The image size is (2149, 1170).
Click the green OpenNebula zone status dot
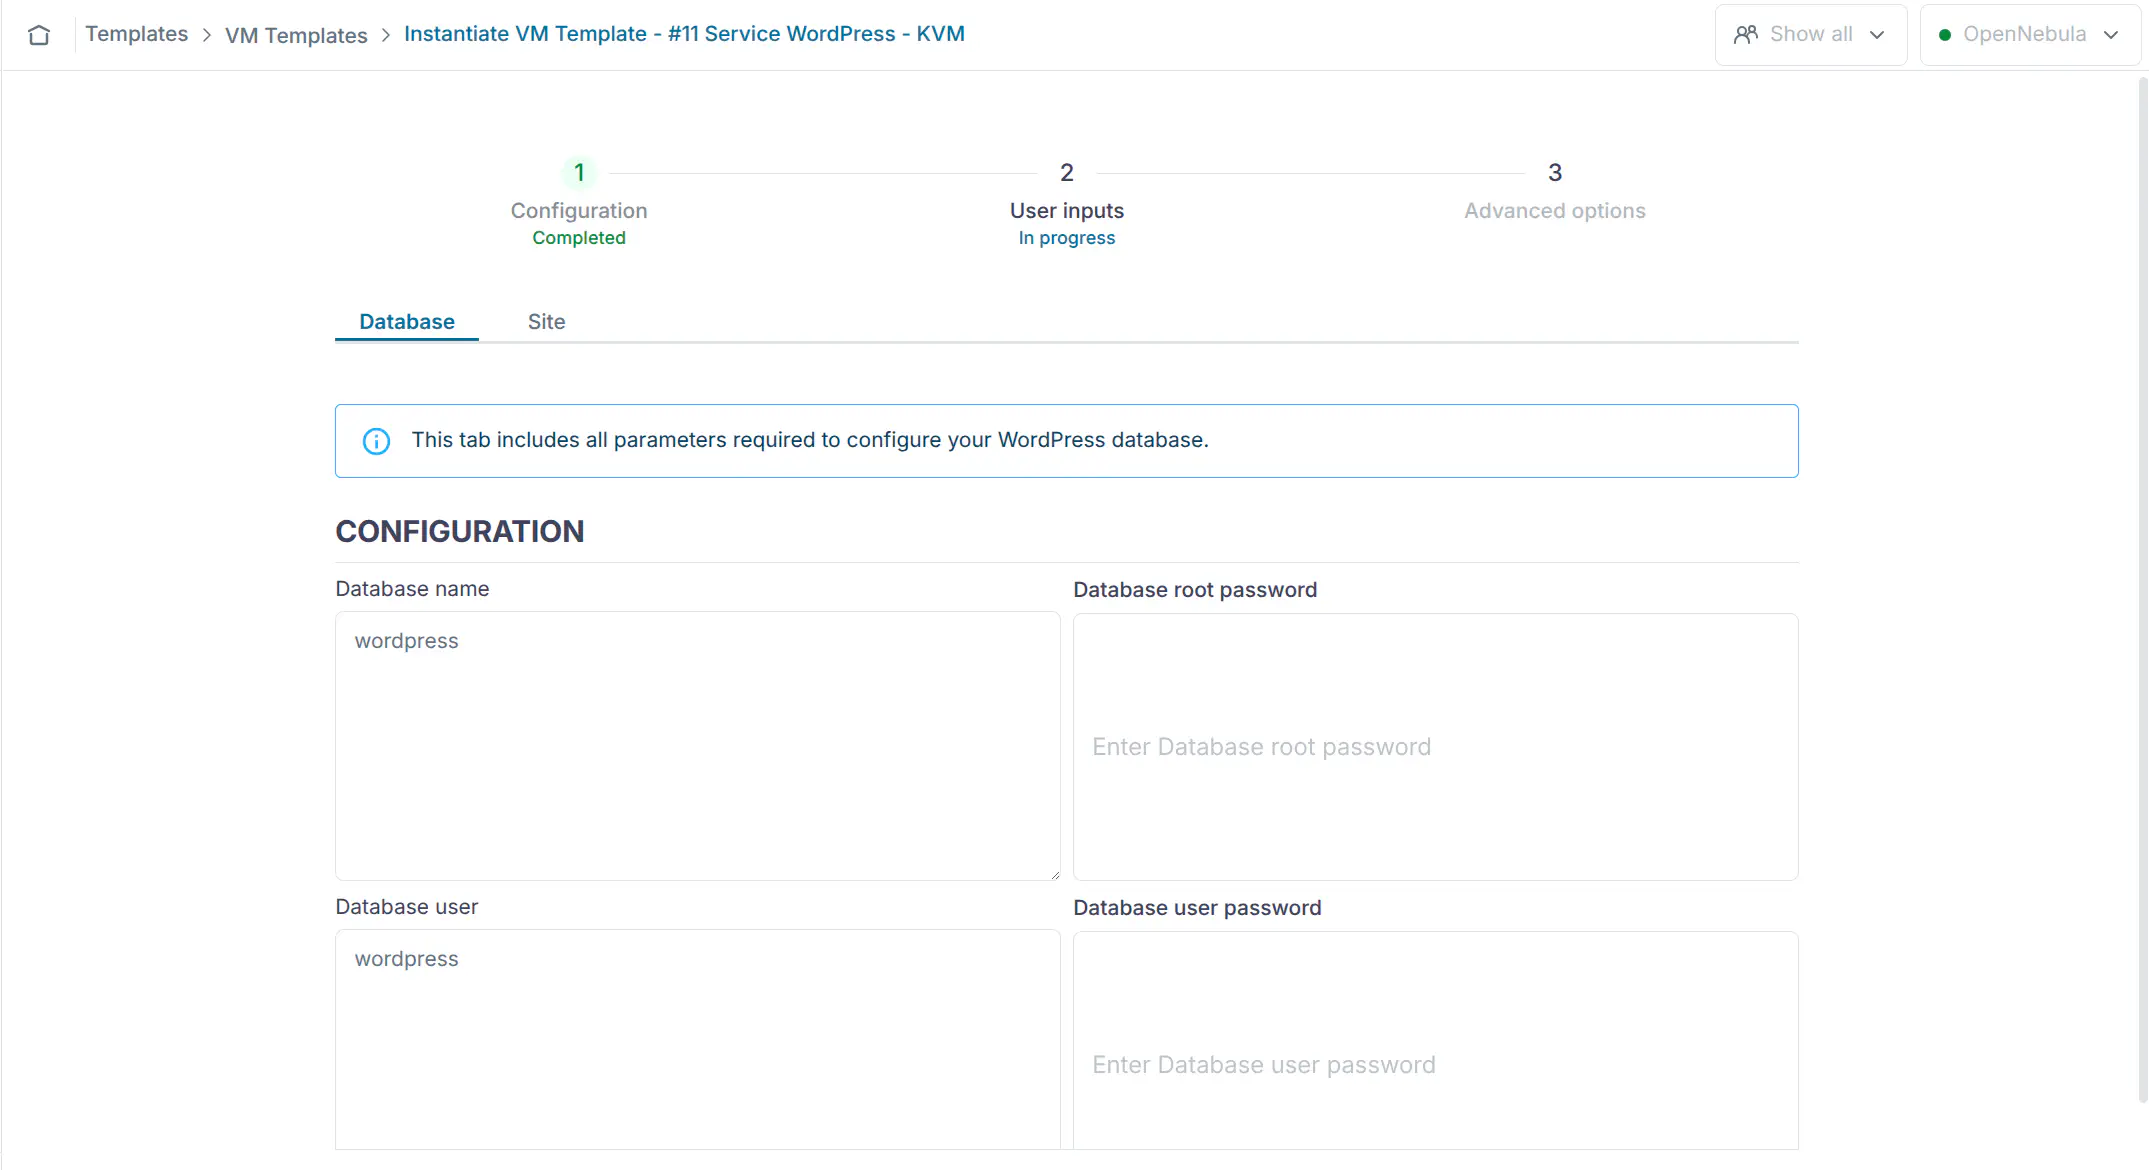[x=1945, y=35]
